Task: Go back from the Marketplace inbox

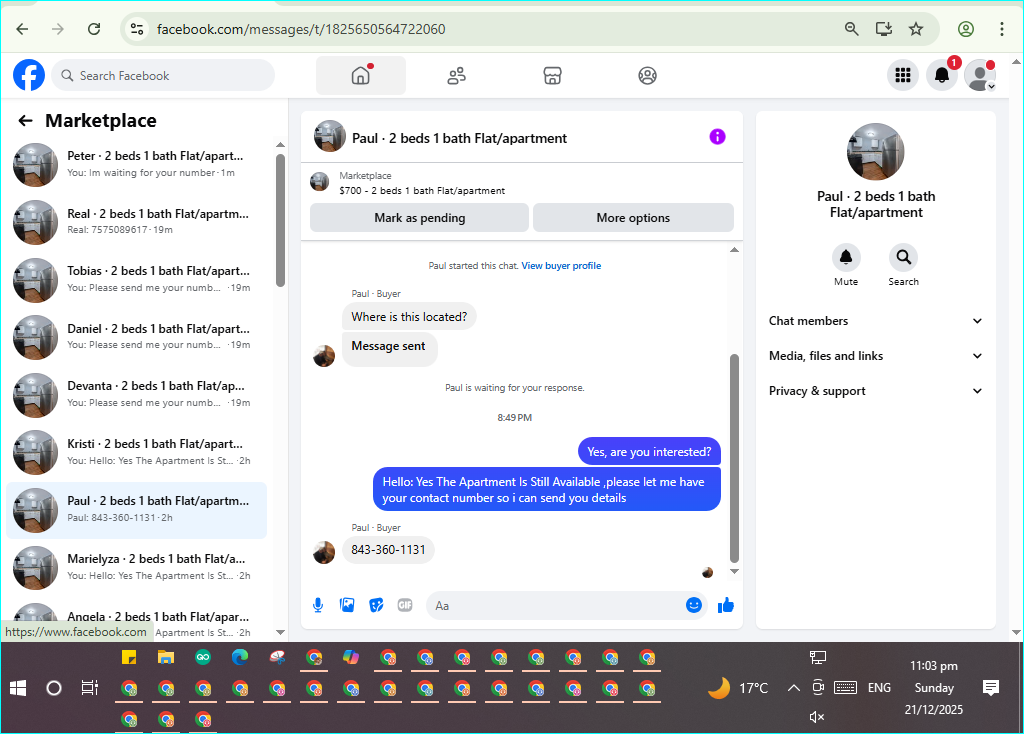Action: 25,121
